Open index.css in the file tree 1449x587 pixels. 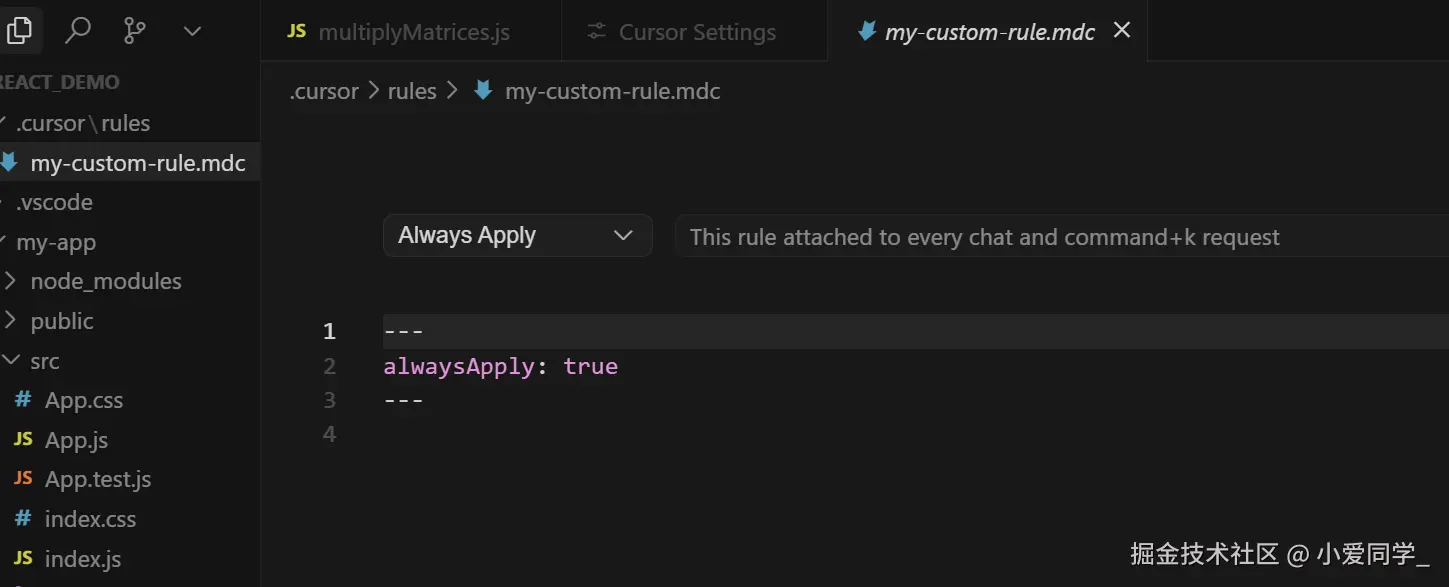click(90, 519)
